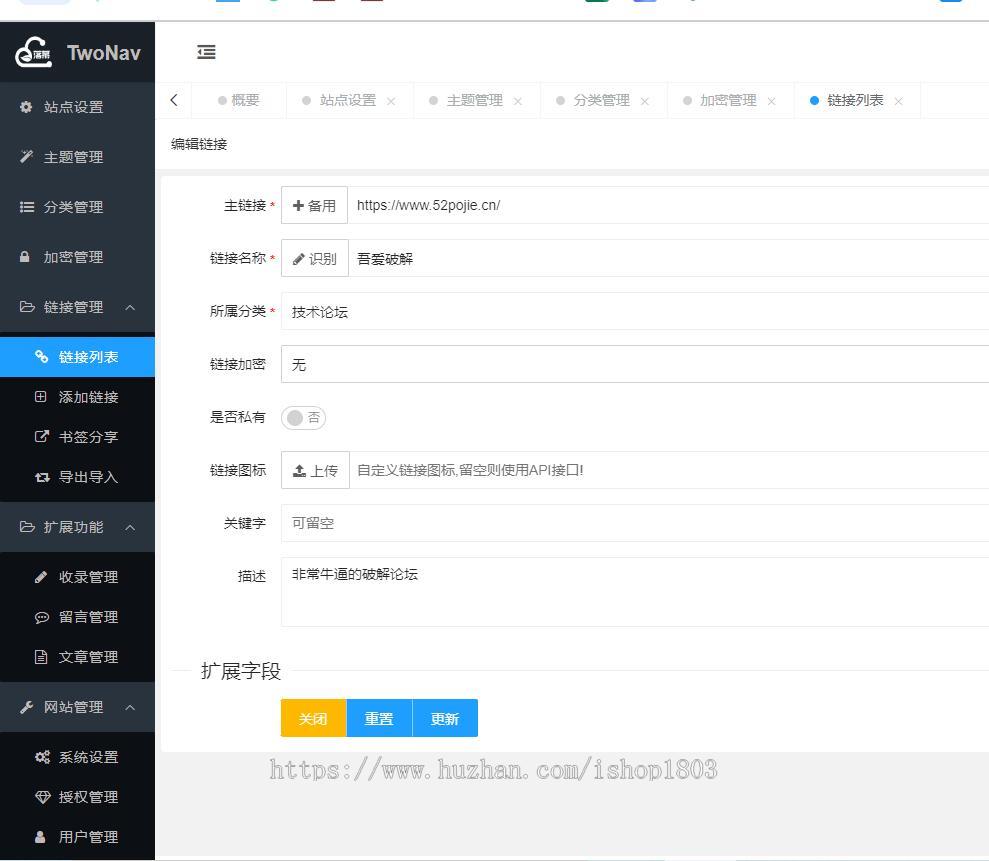
Task: Open 分类管理 in the sidebar
Action: 77,207
